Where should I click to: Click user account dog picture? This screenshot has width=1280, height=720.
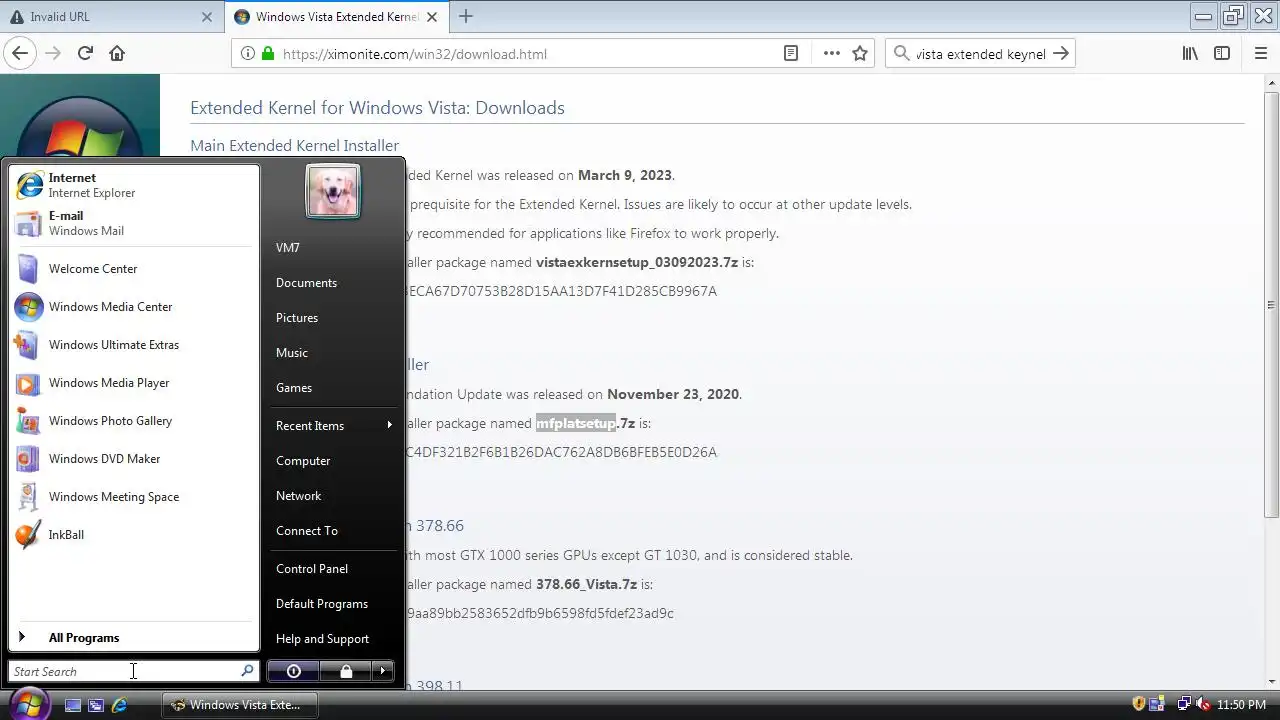[x=333, y=191]
